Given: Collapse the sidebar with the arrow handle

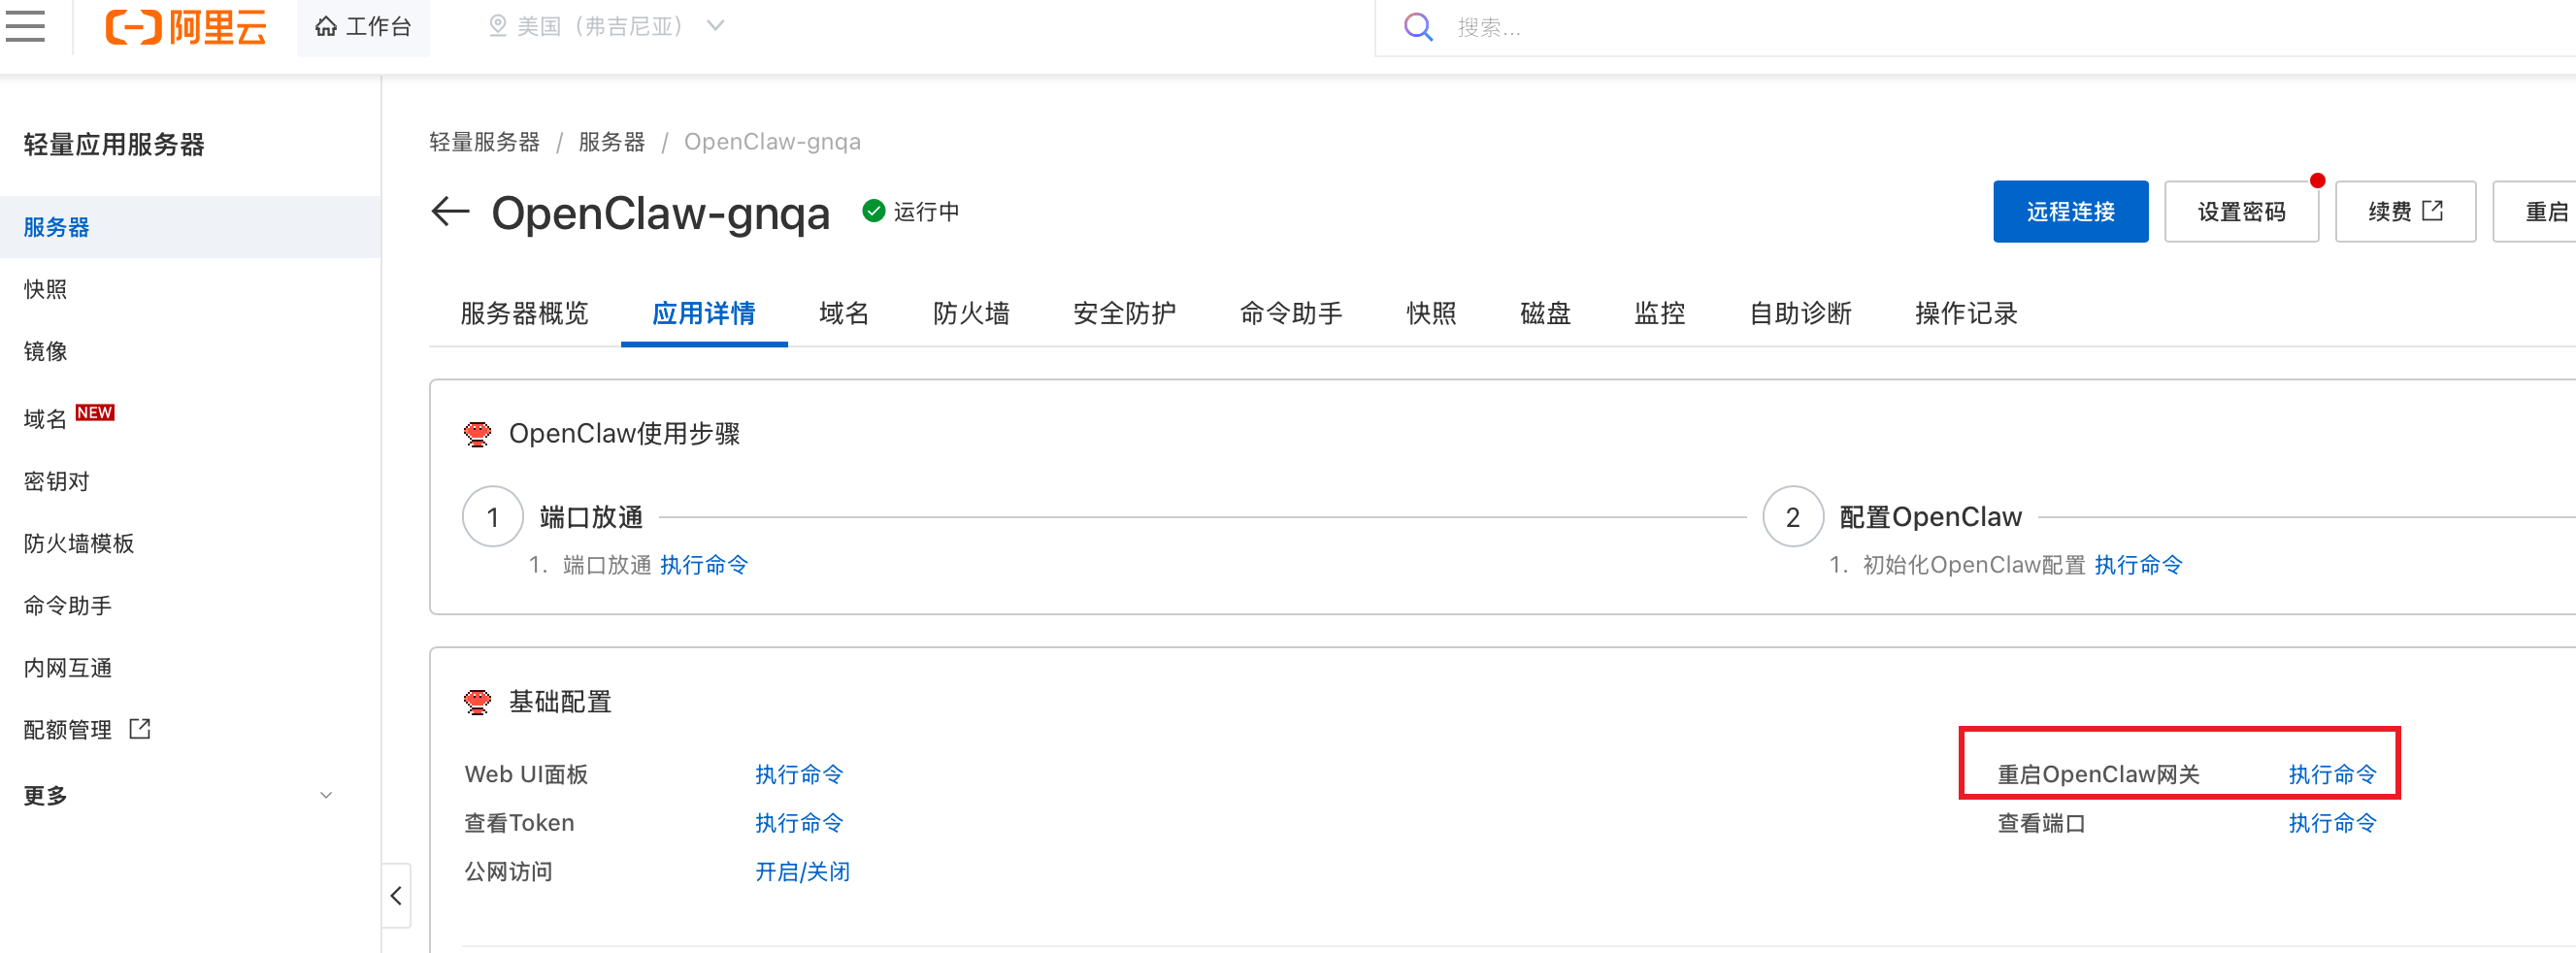Looking at the screenshot, I should (397, 895).
